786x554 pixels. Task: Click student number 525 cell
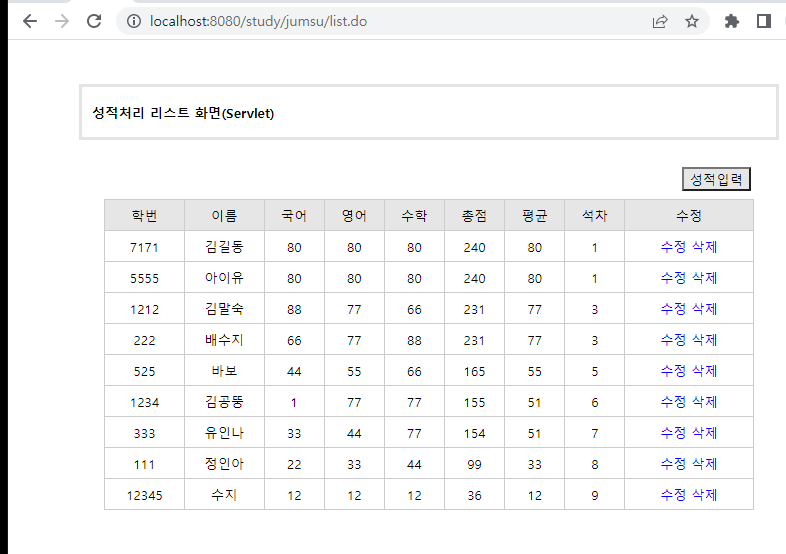point(144,372)
